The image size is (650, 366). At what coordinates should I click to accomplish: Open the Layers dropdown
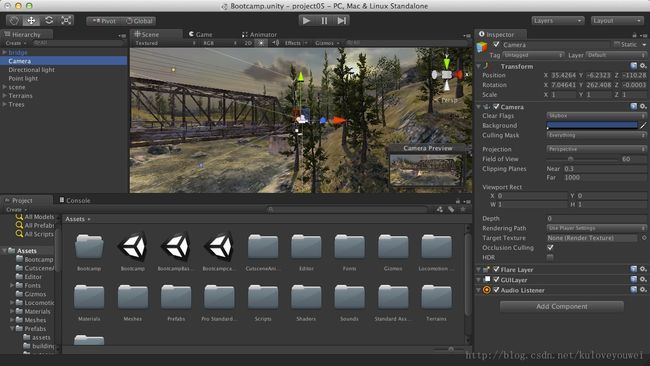(x=558, y=20)
